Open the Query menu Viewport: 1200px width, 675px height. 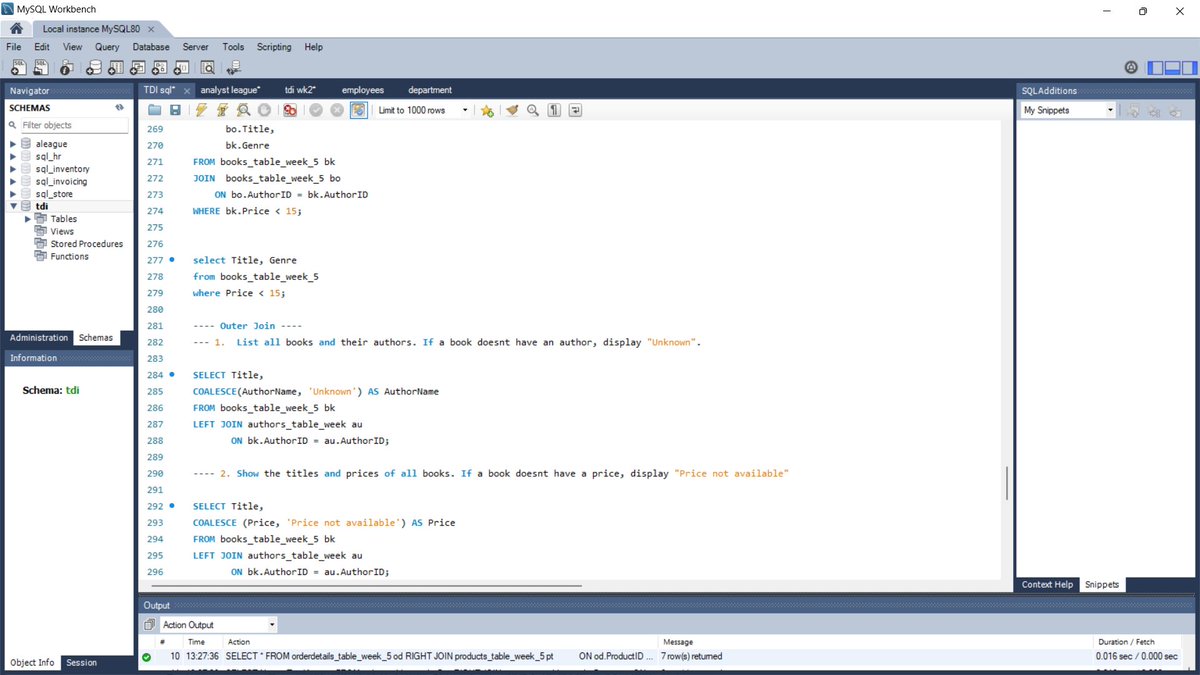point(107,47)
